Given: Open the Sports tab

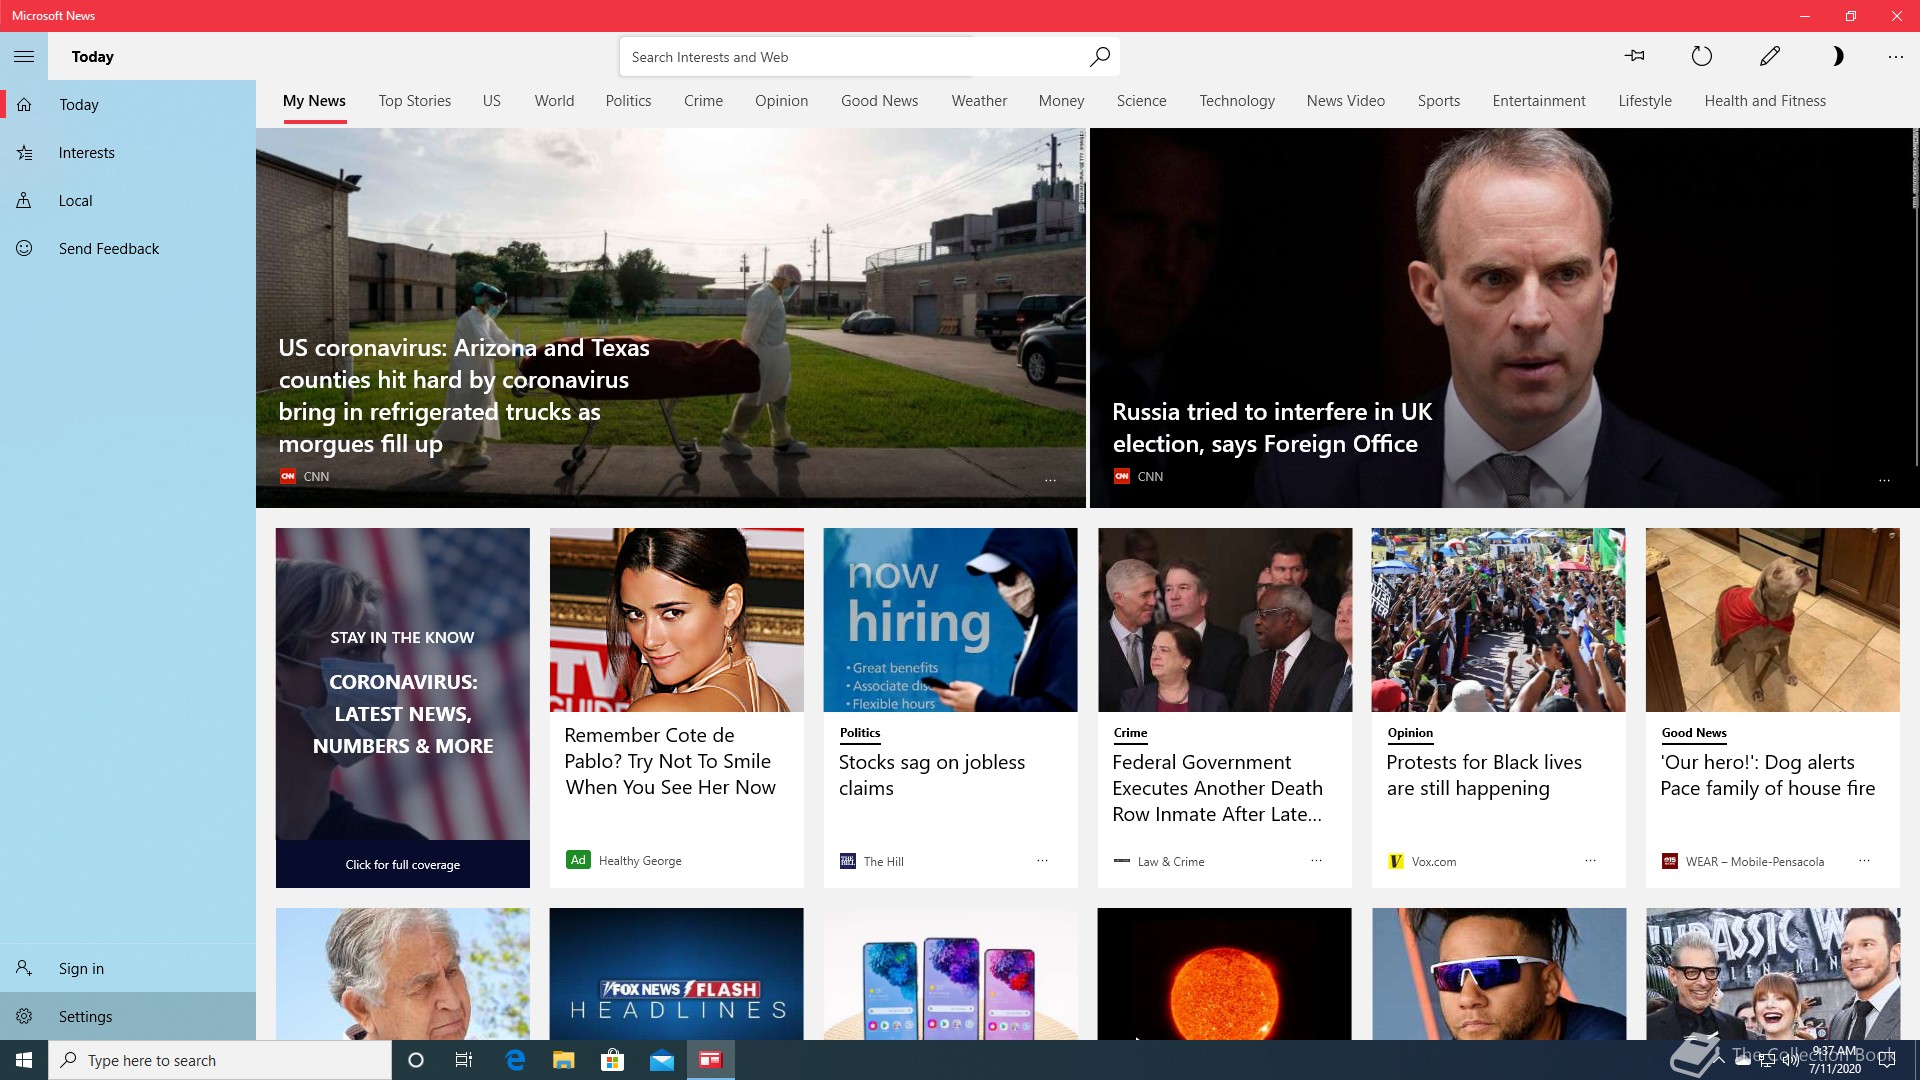Looking at the screenshot, I should point(1439,101).
